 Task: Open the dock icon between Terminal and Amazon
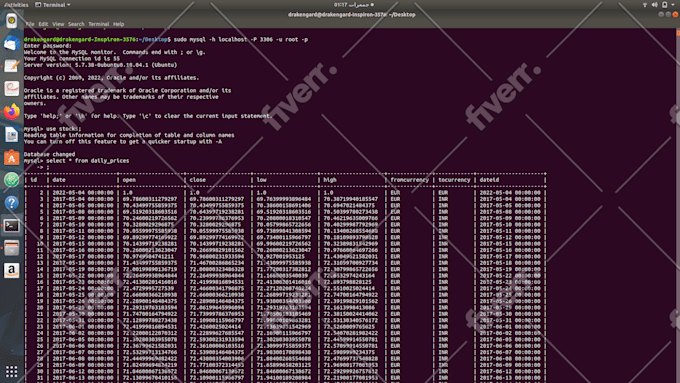pyautogui.click(x=12, y=248)
